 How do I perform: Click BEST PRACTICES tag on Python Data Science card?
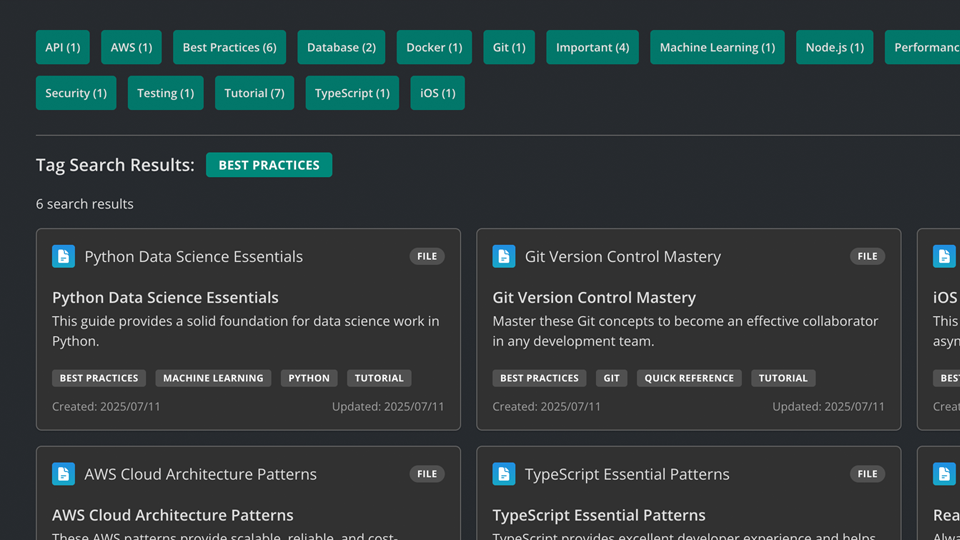pyautogui.click(x=99, y=378)
